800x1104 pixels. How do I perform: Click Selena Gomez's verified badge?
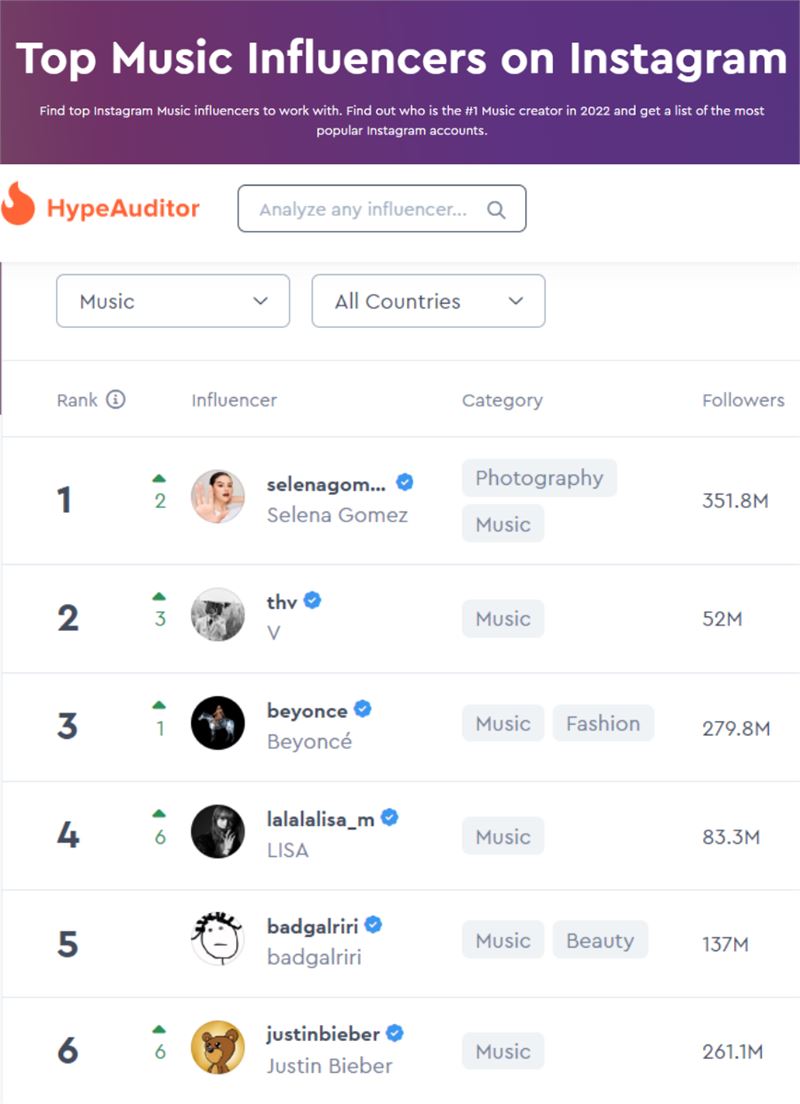(x=404, y=482)
